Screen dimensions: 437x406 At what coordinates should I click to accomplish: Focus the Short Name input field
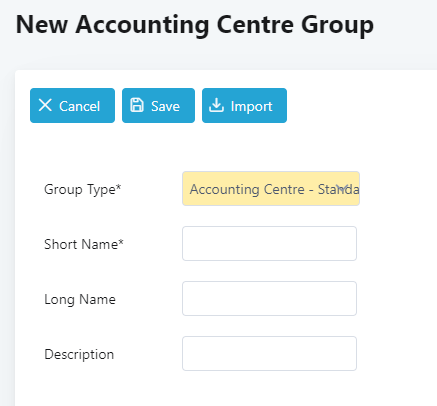tap(269, 244)
